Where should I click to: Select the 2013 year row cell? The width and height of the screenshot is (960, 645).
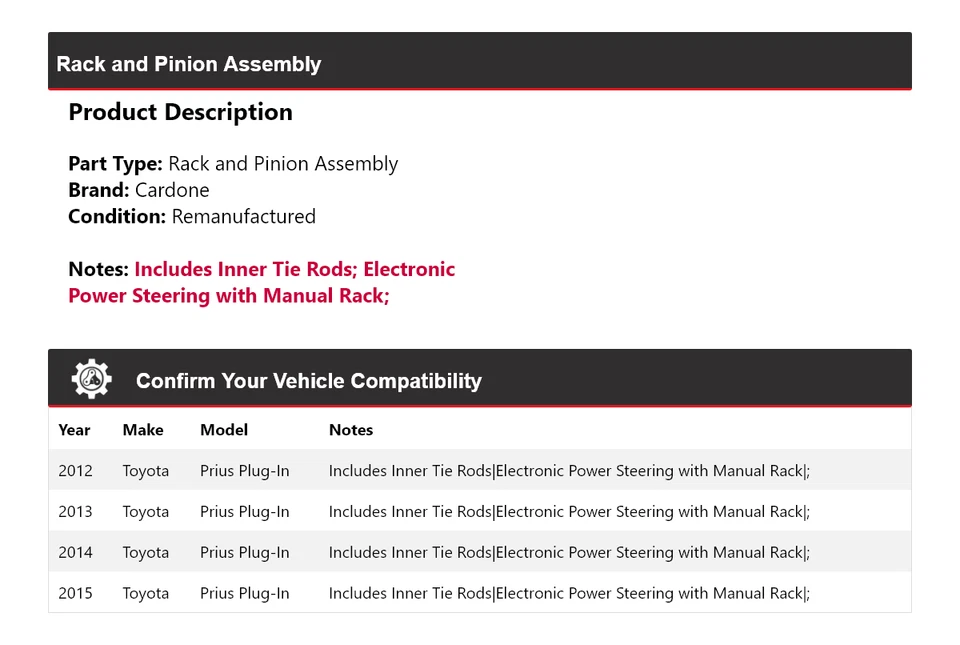[75, 512]
